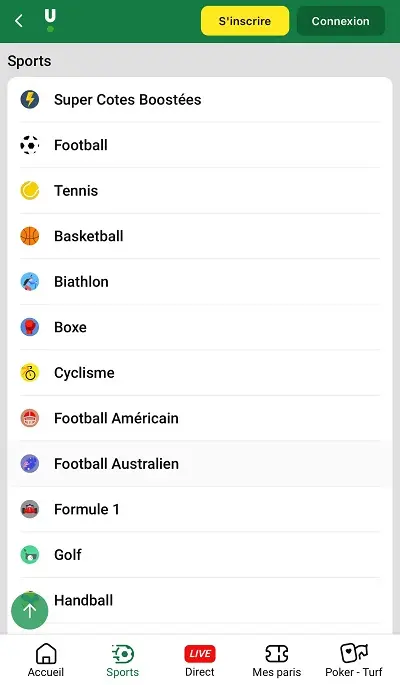Open the Poker - Turf tab

click(354, 660)
